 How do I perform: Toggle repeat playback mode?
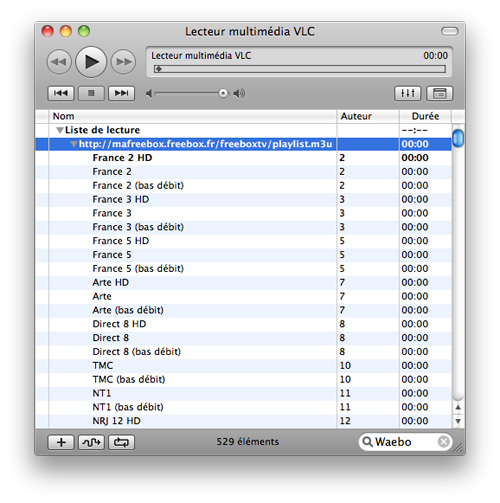(121, 442)
